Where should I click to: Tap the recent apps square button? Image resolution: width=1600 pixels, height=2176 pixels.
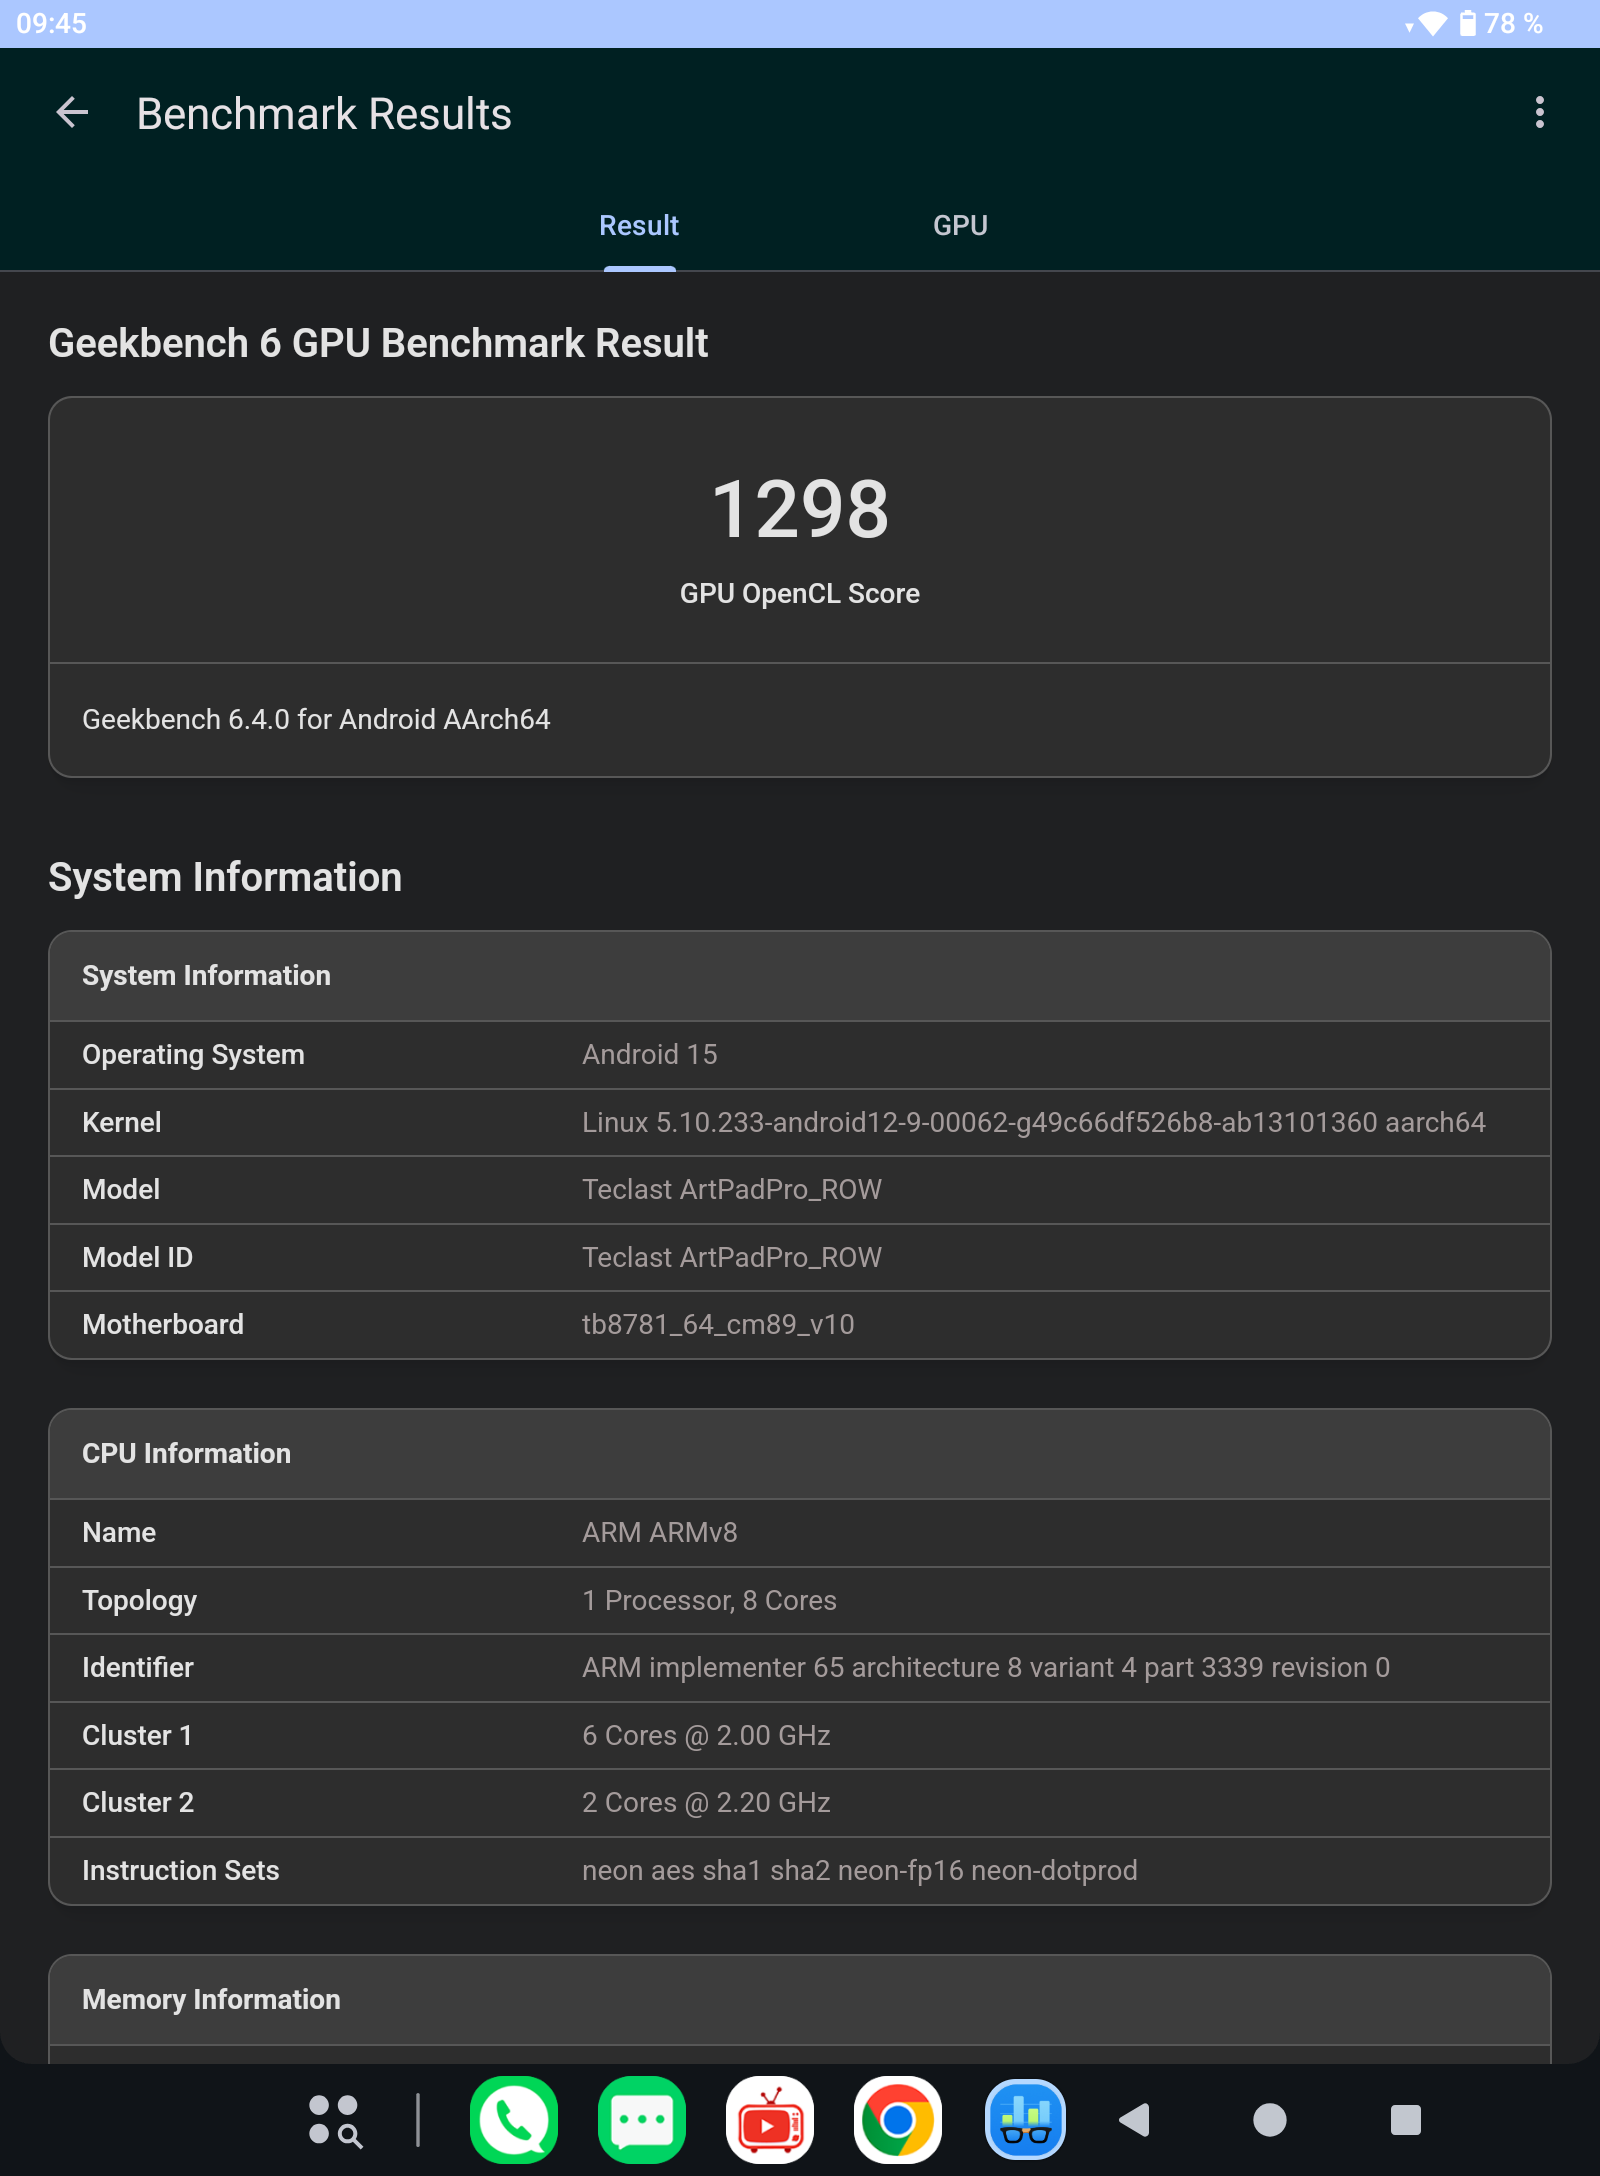coord(1405,2120)
